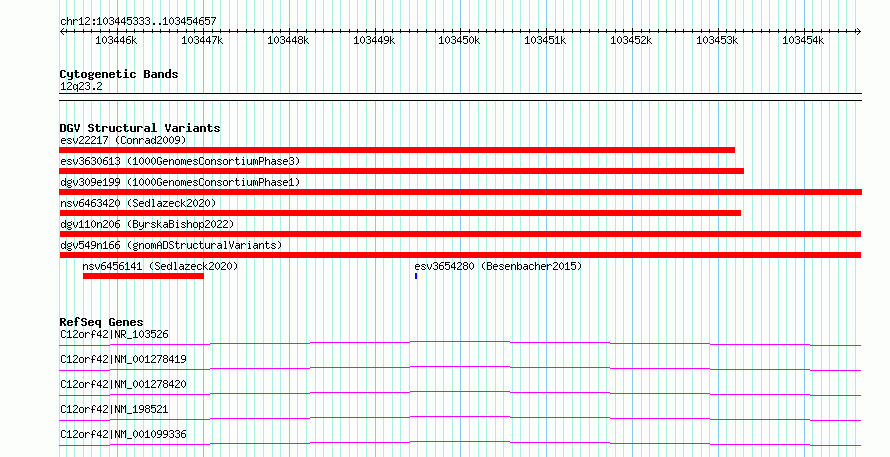Click the C12orf42|NM_001278420 transcript label

[x=123, y=384]
